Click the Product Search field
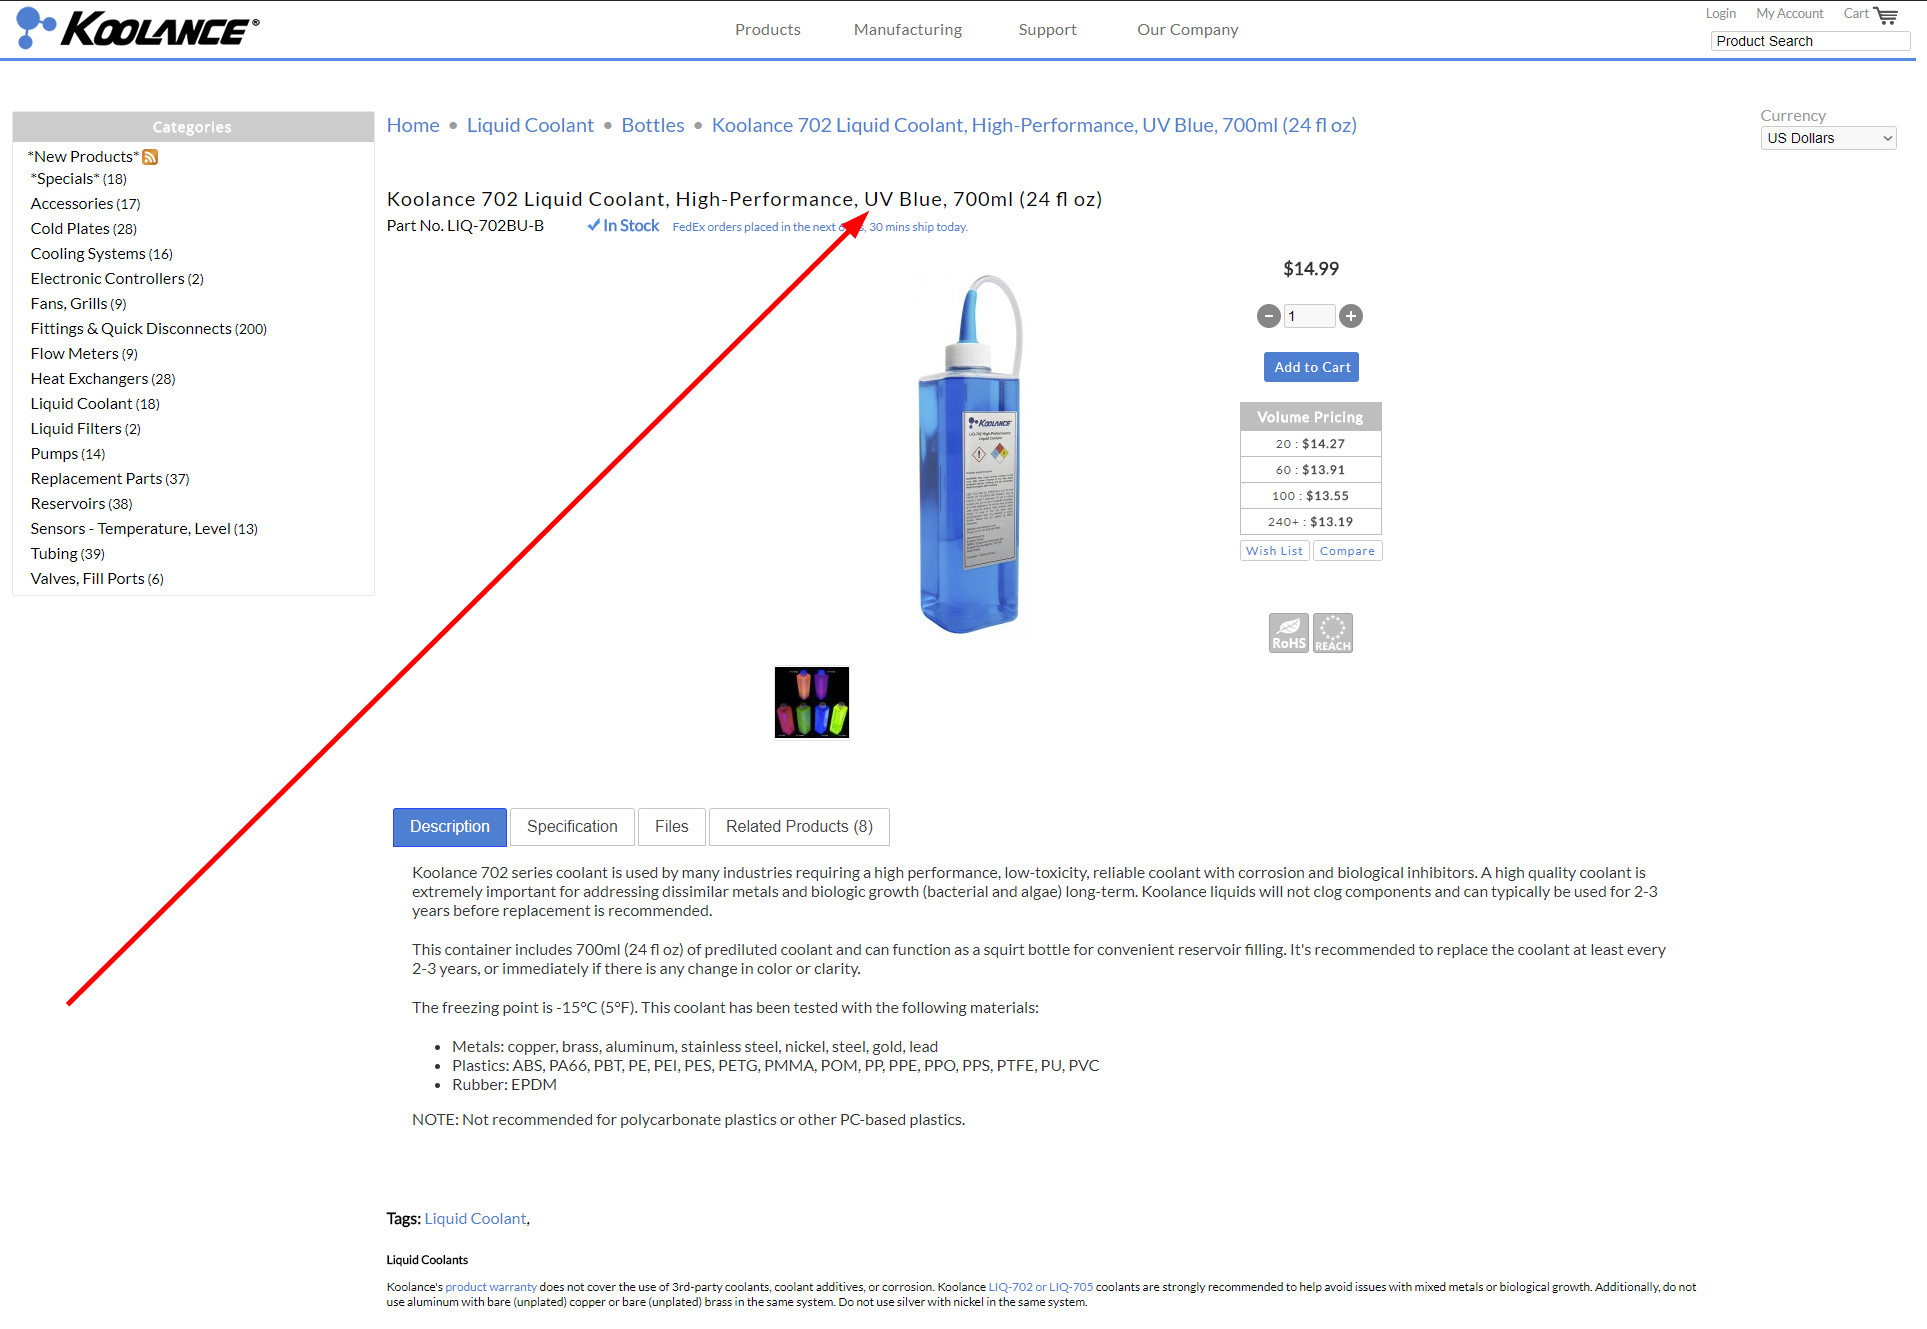Image resolution: width=1927 pixels, height=1329 pixels. pyautogui.click(x=1809, y=41)
